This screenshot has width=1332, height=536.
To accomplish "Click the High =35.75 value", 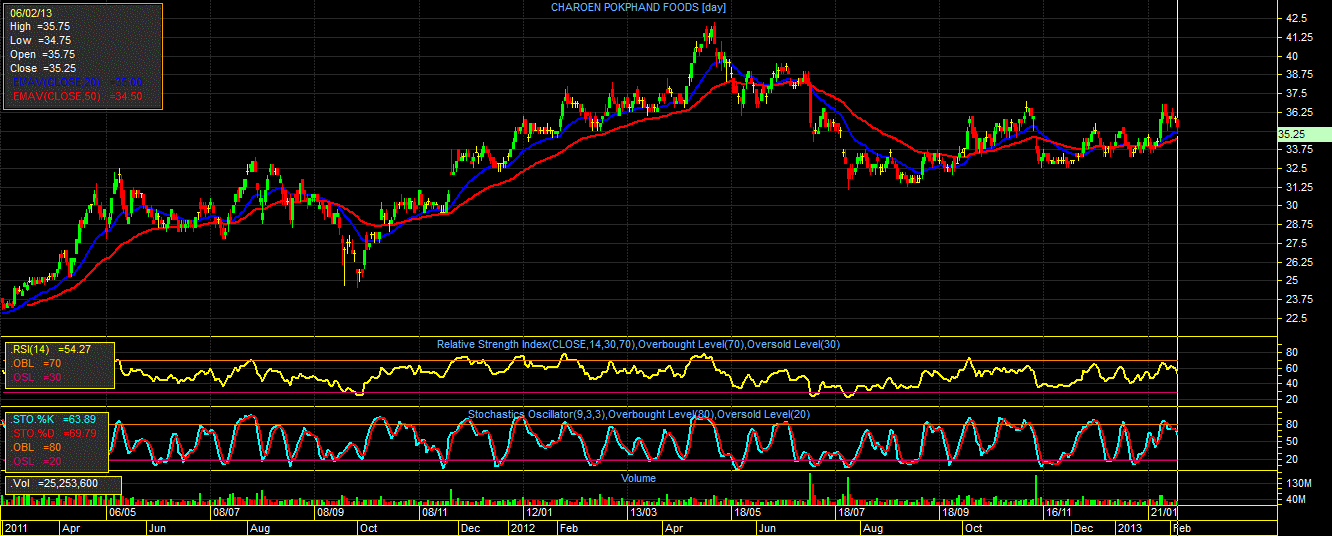I will coord(41,26).
